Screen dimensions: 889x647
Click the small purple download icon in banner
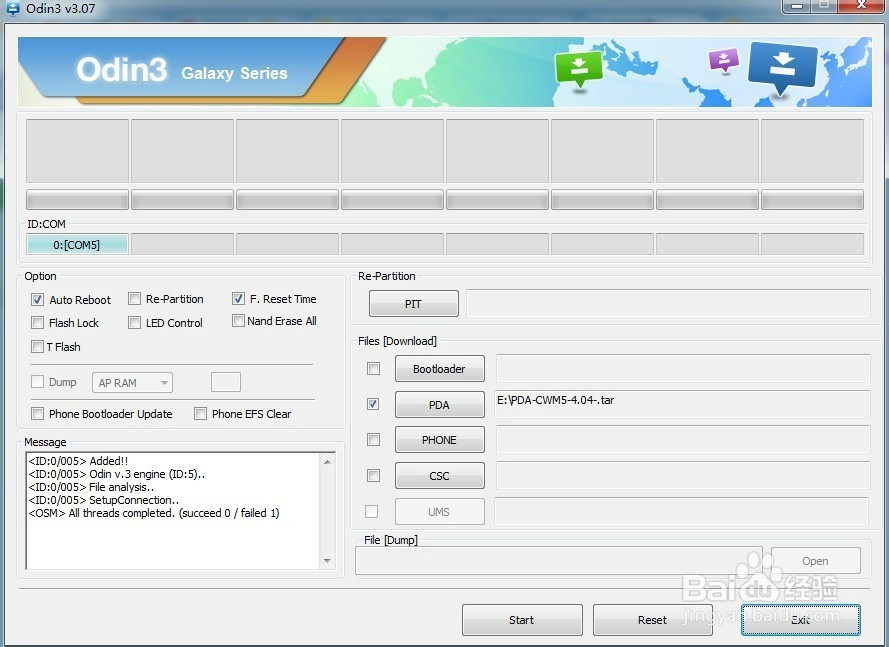point(723,60)
